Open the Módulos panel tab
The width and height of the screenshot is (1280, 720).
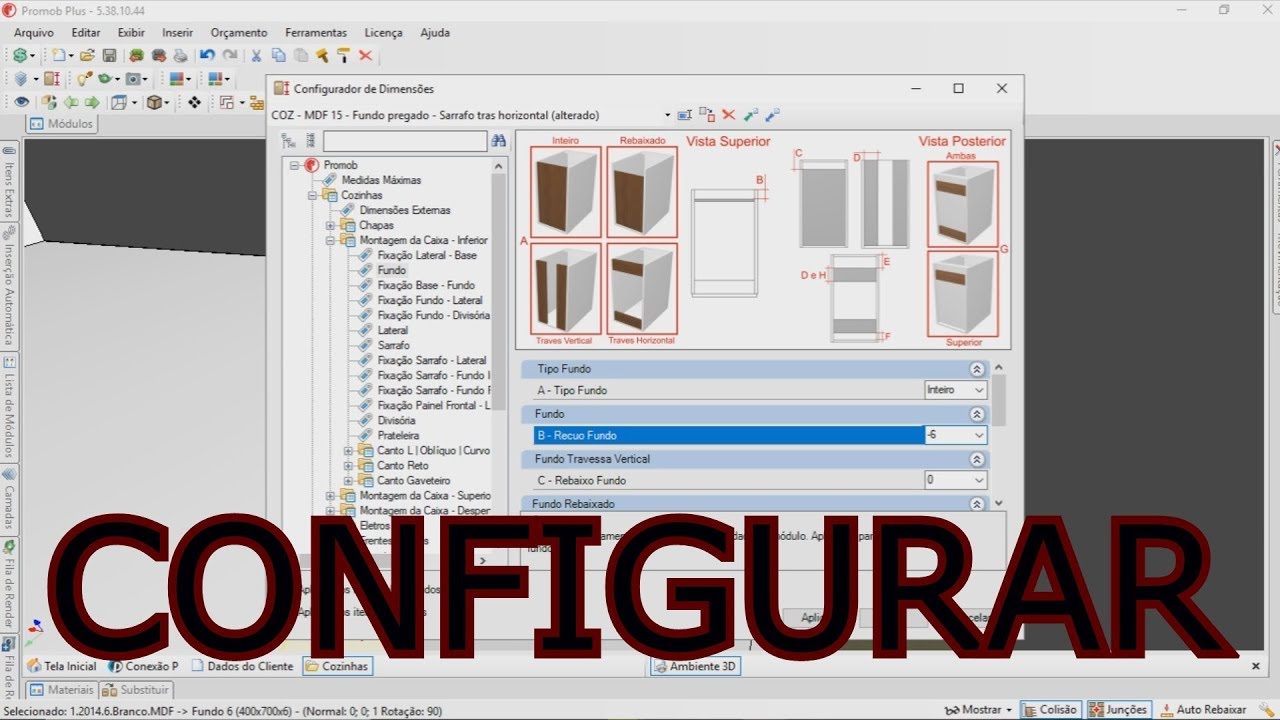coord(62,124)
